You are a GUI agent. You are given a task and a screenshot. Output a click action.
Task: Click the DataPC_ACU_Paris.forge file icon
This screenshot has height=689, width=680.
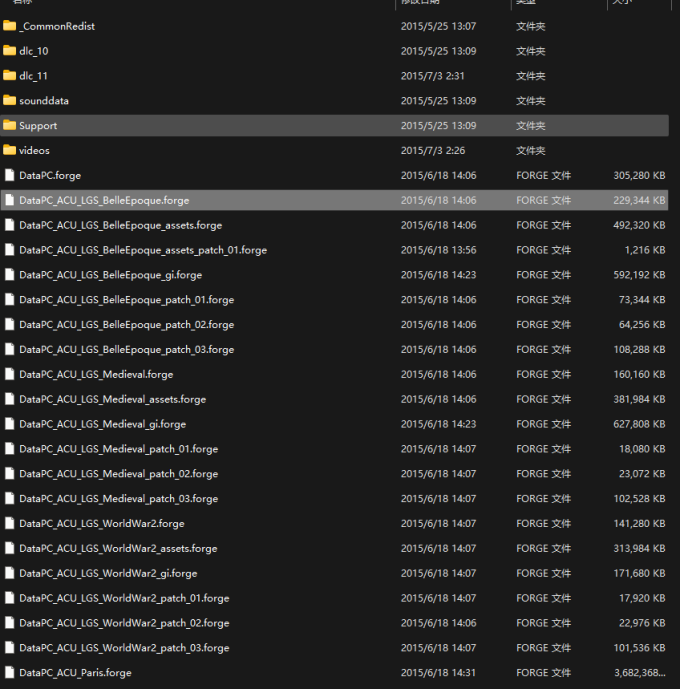point(9,673)
